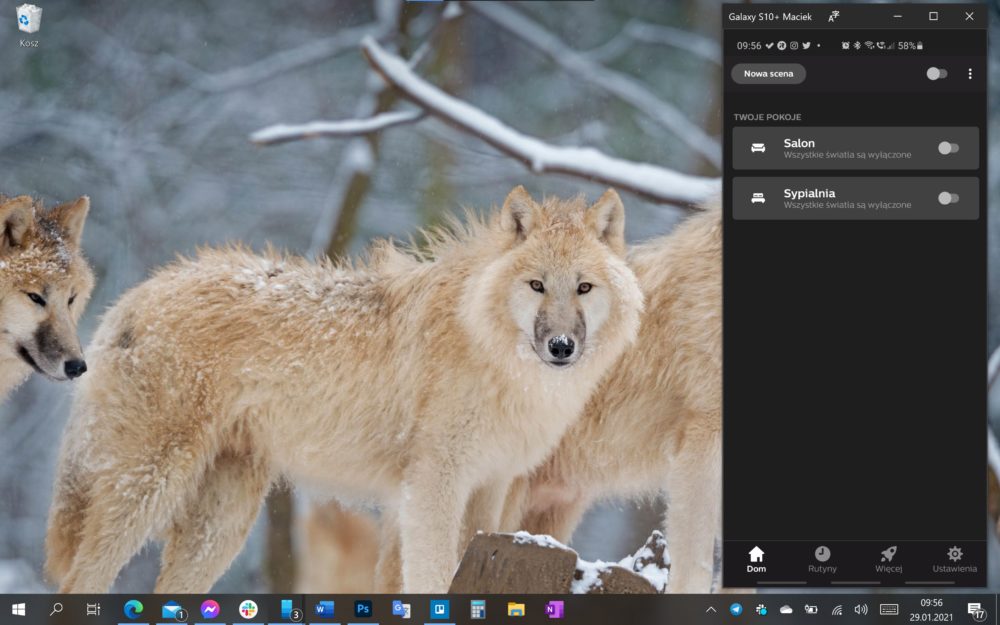Open the Windows Start menu

click(18, 610)
